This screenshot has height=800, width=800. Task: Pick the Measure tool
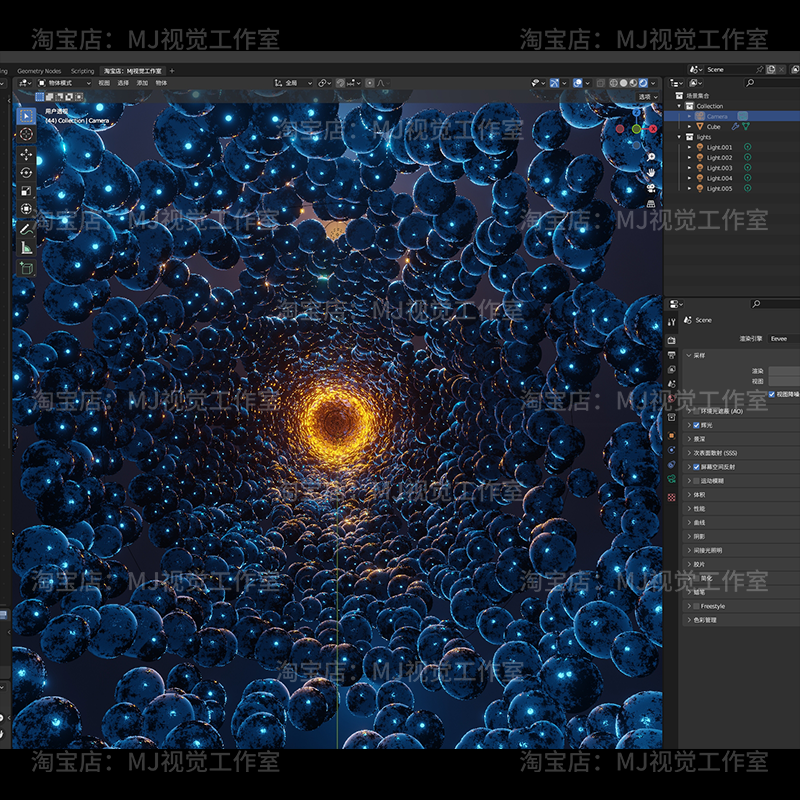(x=26, y=247)
